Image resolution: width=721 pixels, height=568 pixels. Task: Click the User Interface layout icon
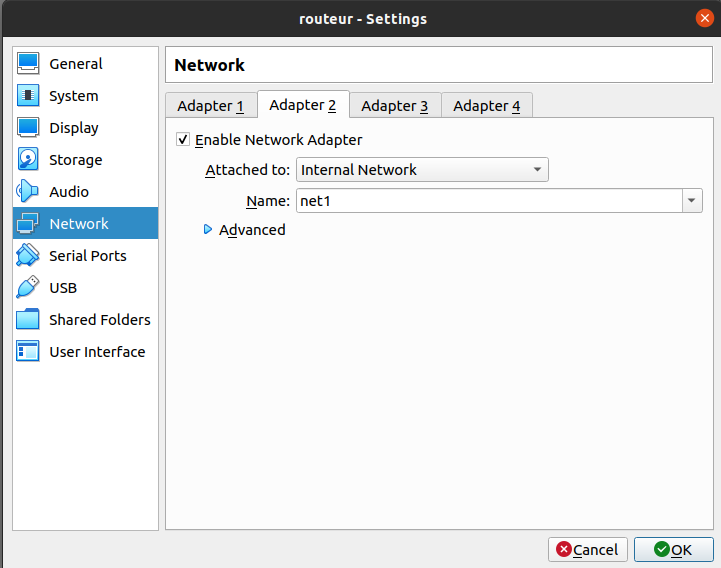(x=29, y=352)
